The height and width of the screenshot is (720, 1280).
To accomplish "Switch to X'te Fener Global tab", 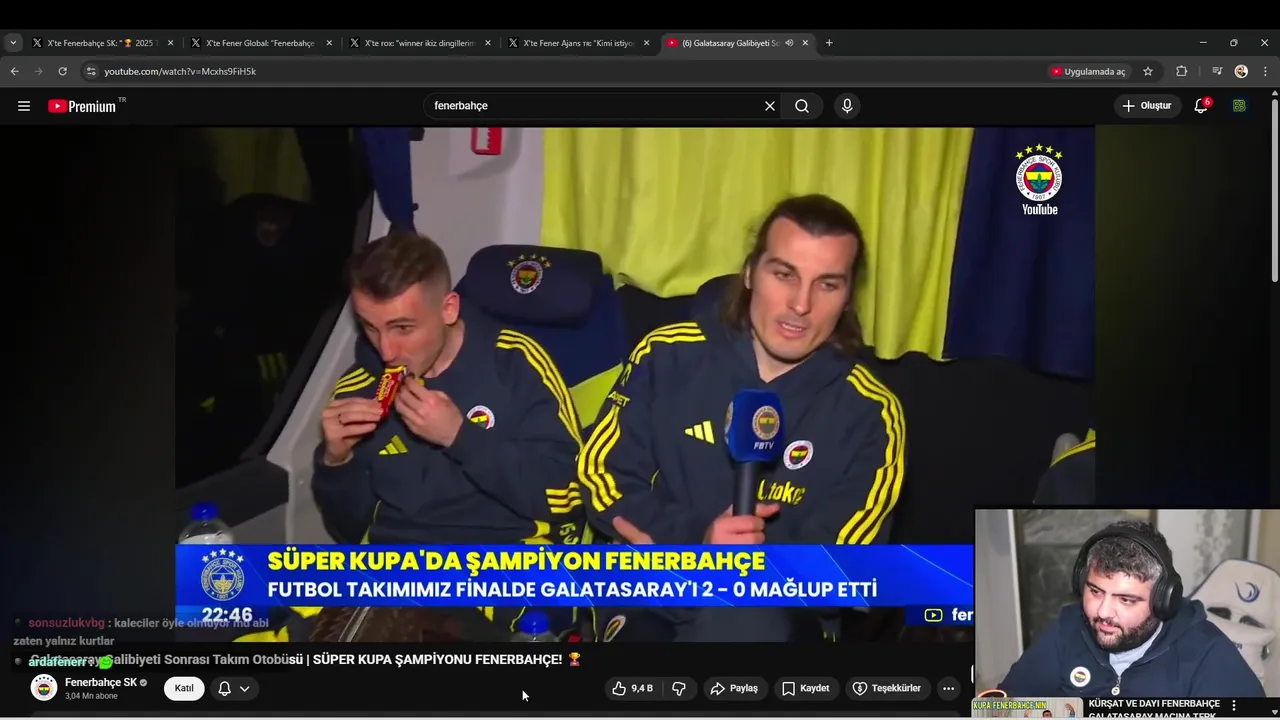I will (x=262, y=43).
